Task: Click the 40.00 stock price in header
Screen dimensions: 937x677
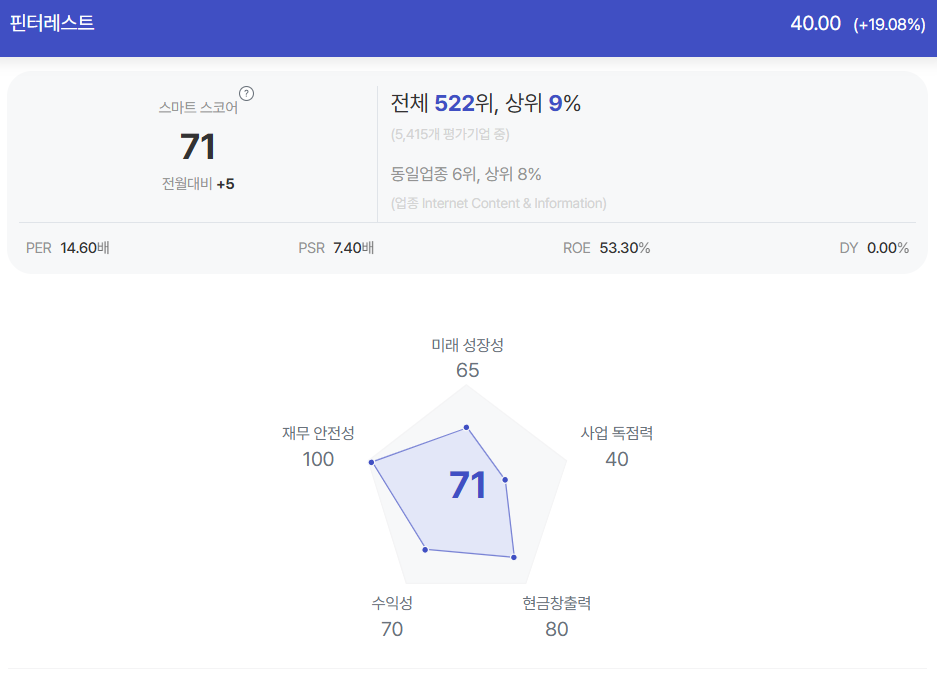Action: pos(815,24)
